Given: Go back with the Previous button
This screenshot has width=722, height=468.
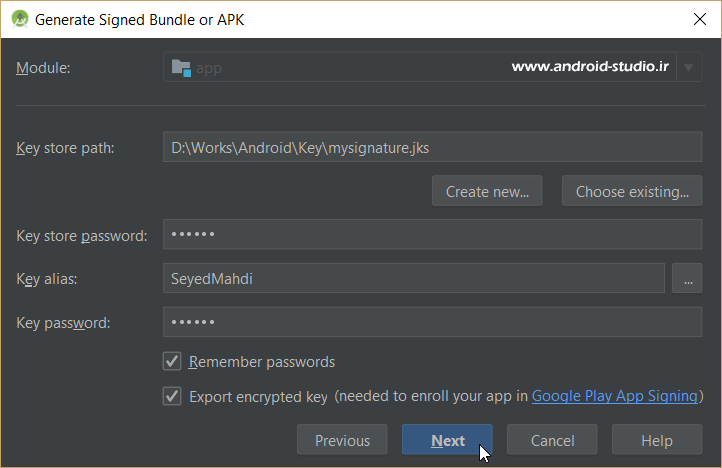Looking at the screenshot, I should (x=342, y=440).
